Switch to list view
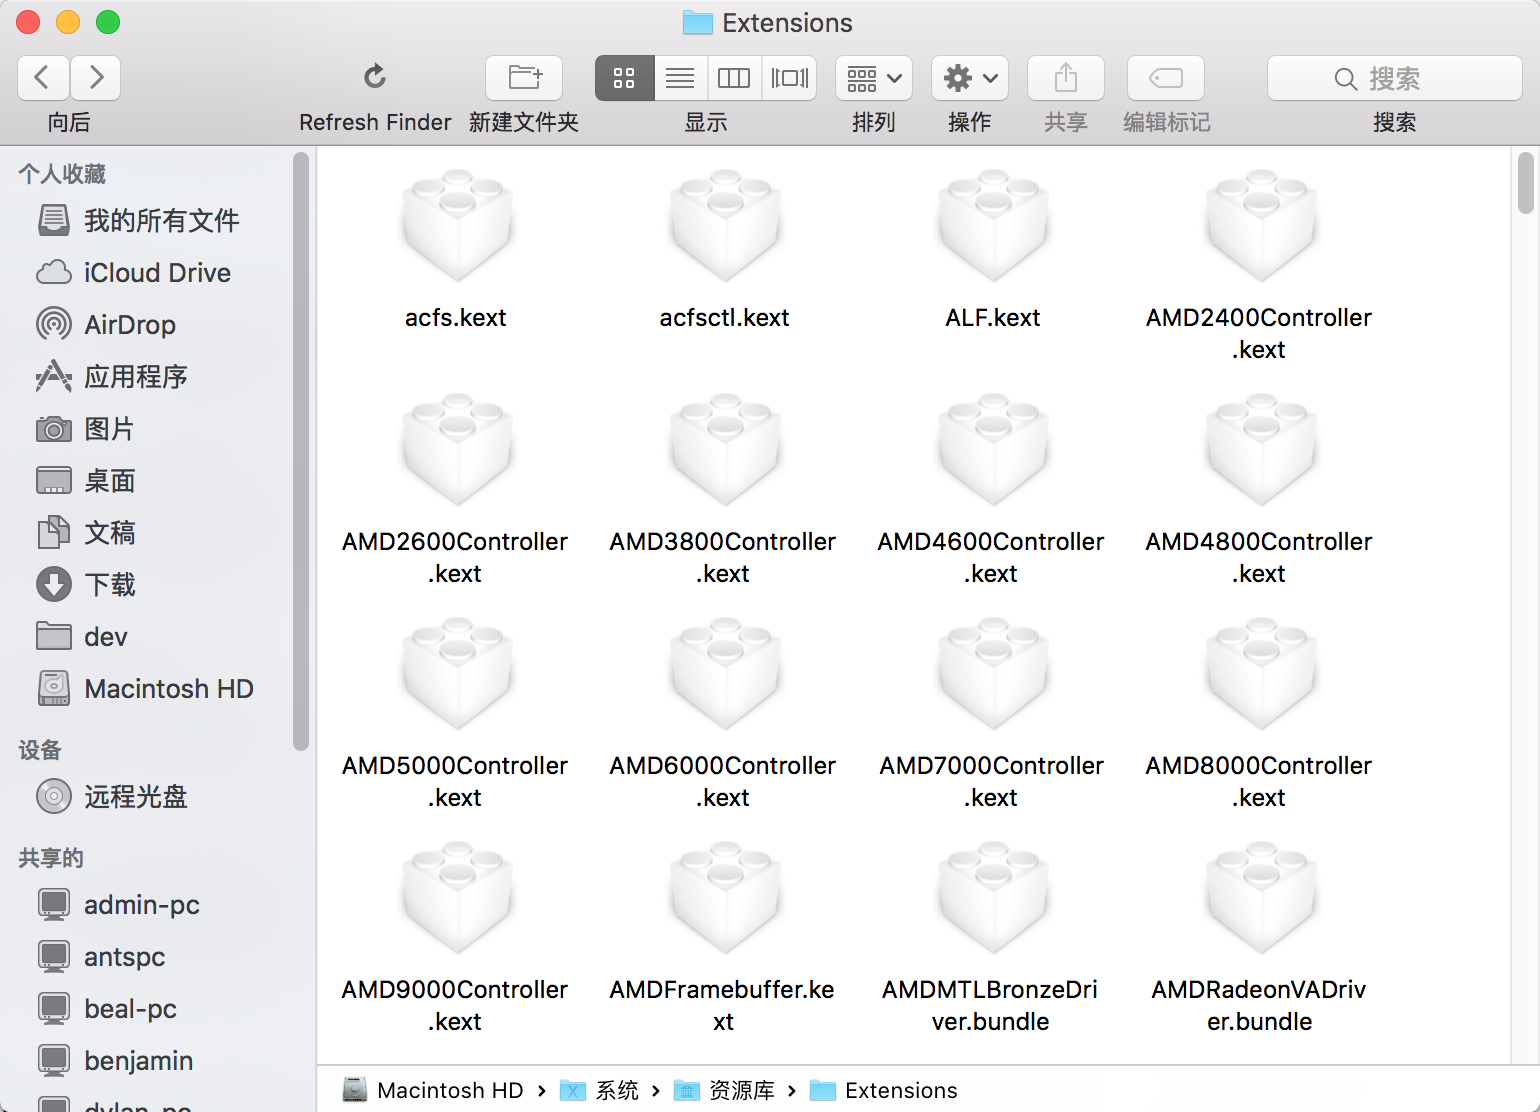Viewport: 1540px width, 1112px height. pyautogui.click(x=680, y=78)
